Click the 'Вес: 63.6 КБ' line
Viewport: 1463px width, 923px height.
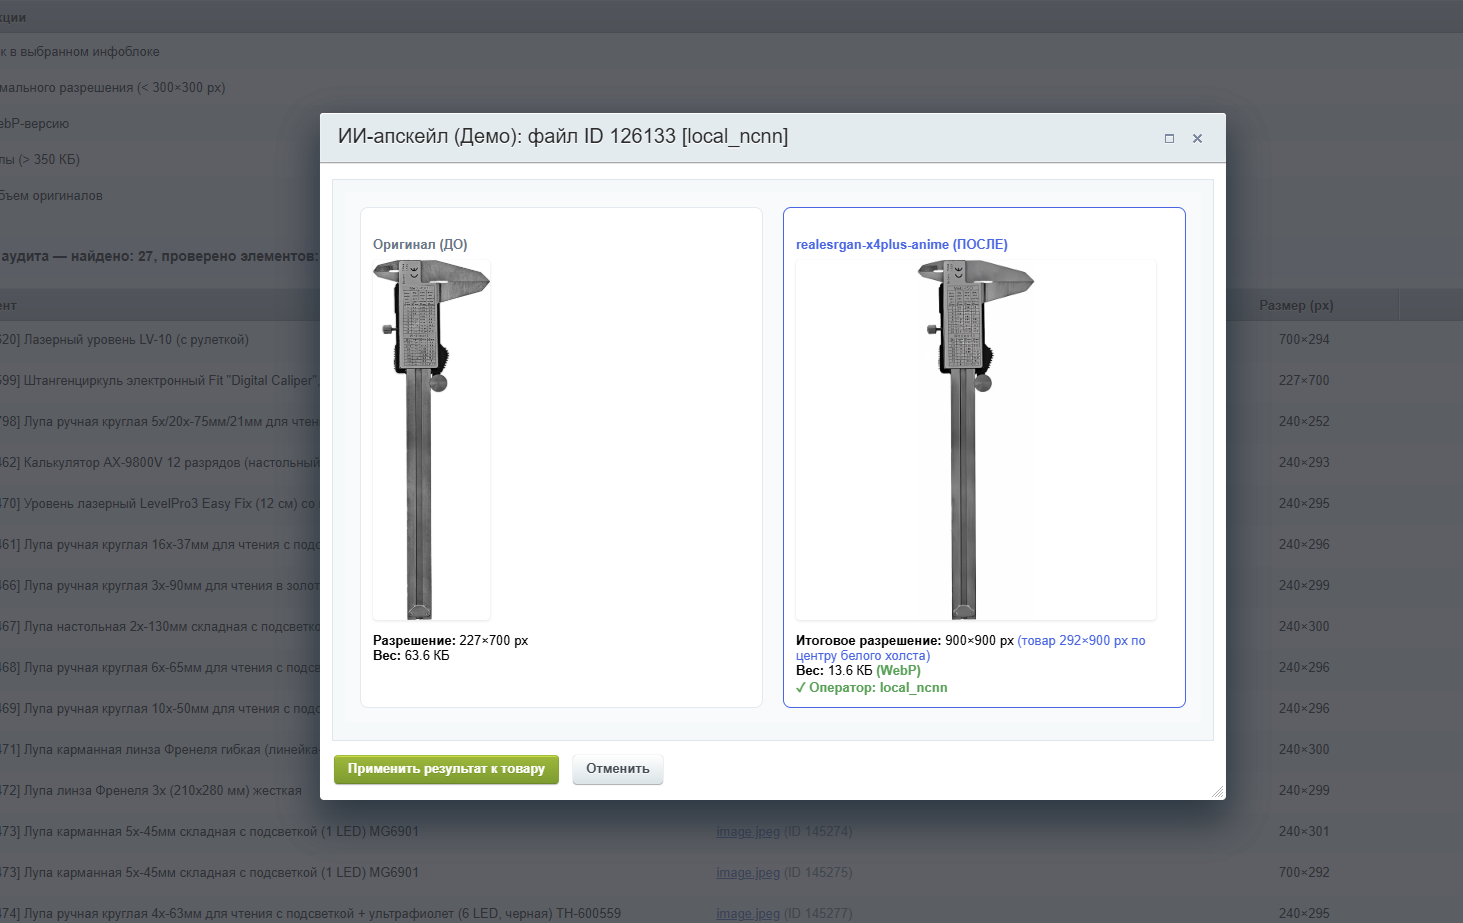pyautogui.click(x=411, y=656)
